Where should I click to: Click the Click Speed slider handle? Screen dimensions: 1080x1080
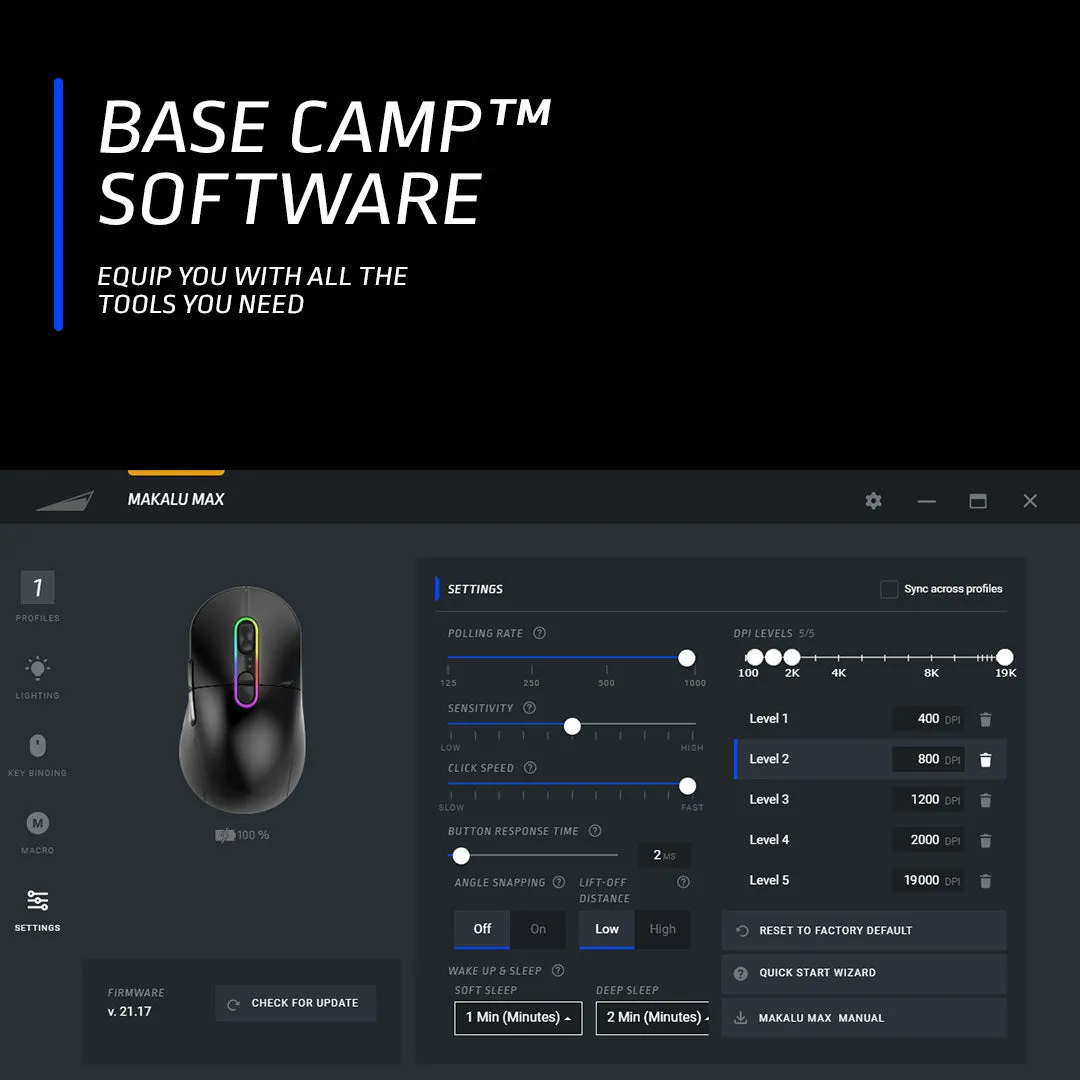(x=687, y=786)
